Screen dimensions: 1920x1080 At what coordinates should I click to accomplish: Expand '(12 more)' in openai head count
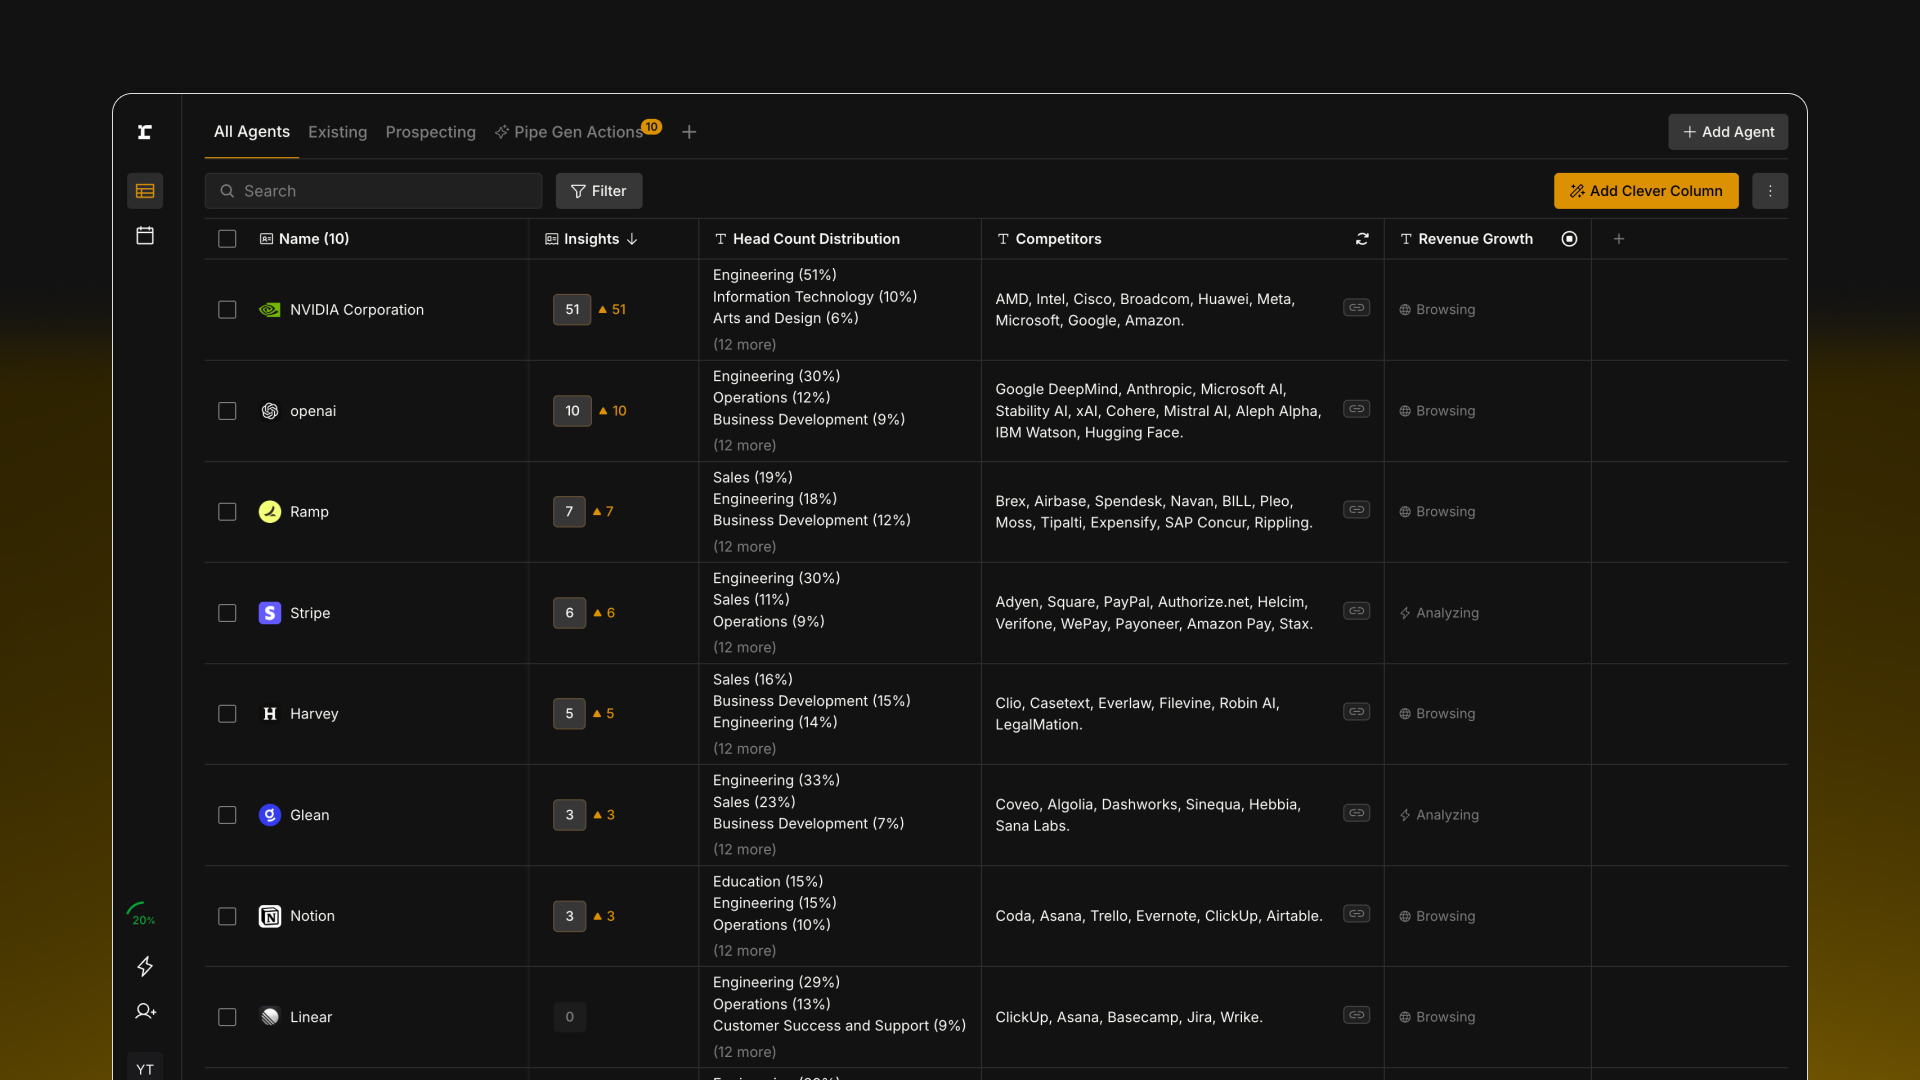(x=744, y=446)
